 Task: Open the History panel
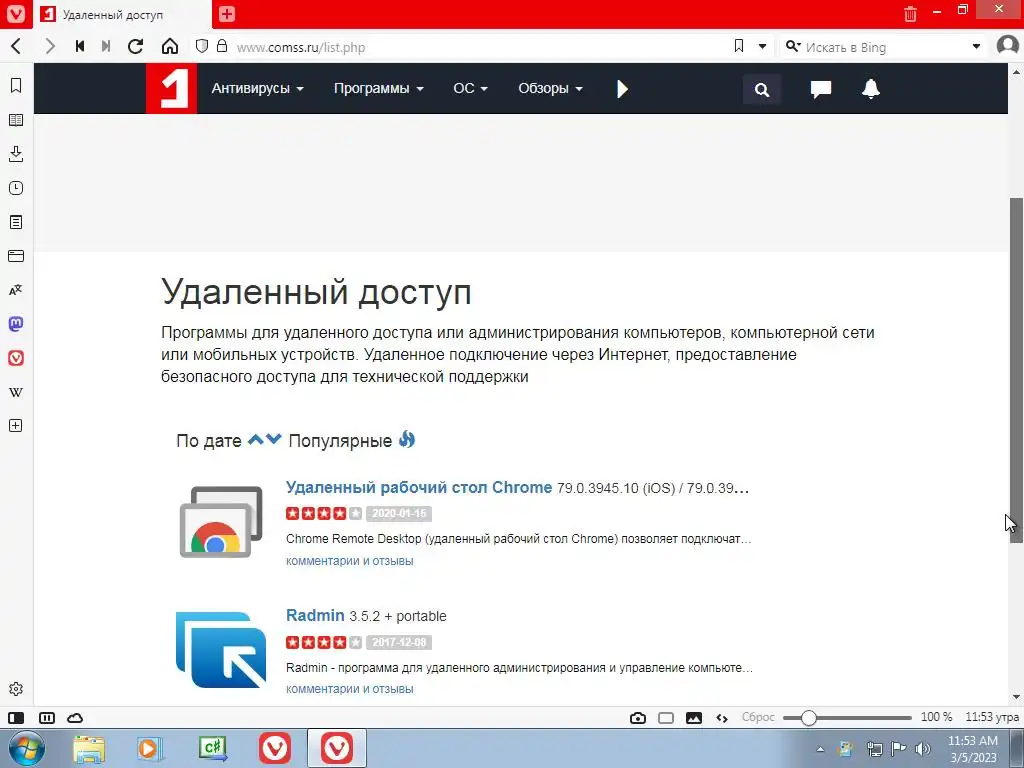16,188
